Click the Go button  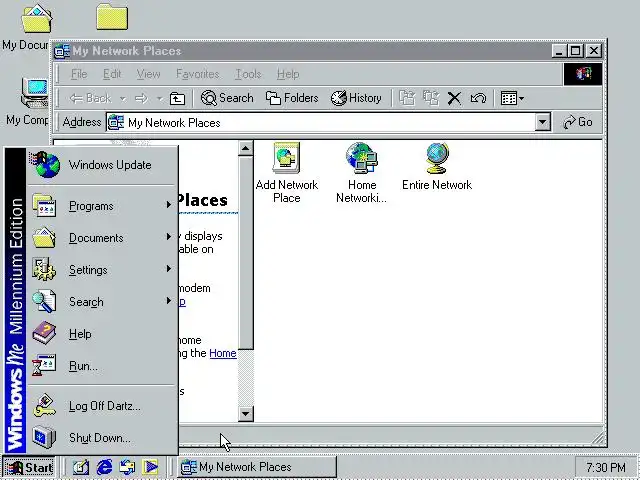pyautogui.click(x=577, y=122)
